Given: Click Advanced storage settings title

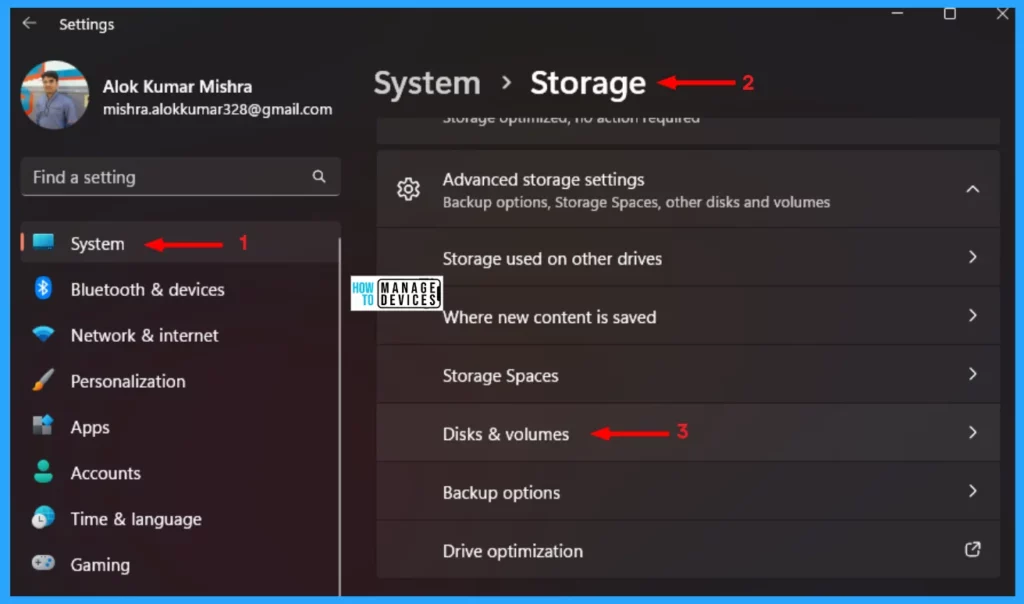Looking at the screenshot, I should (x=543, y=180).
